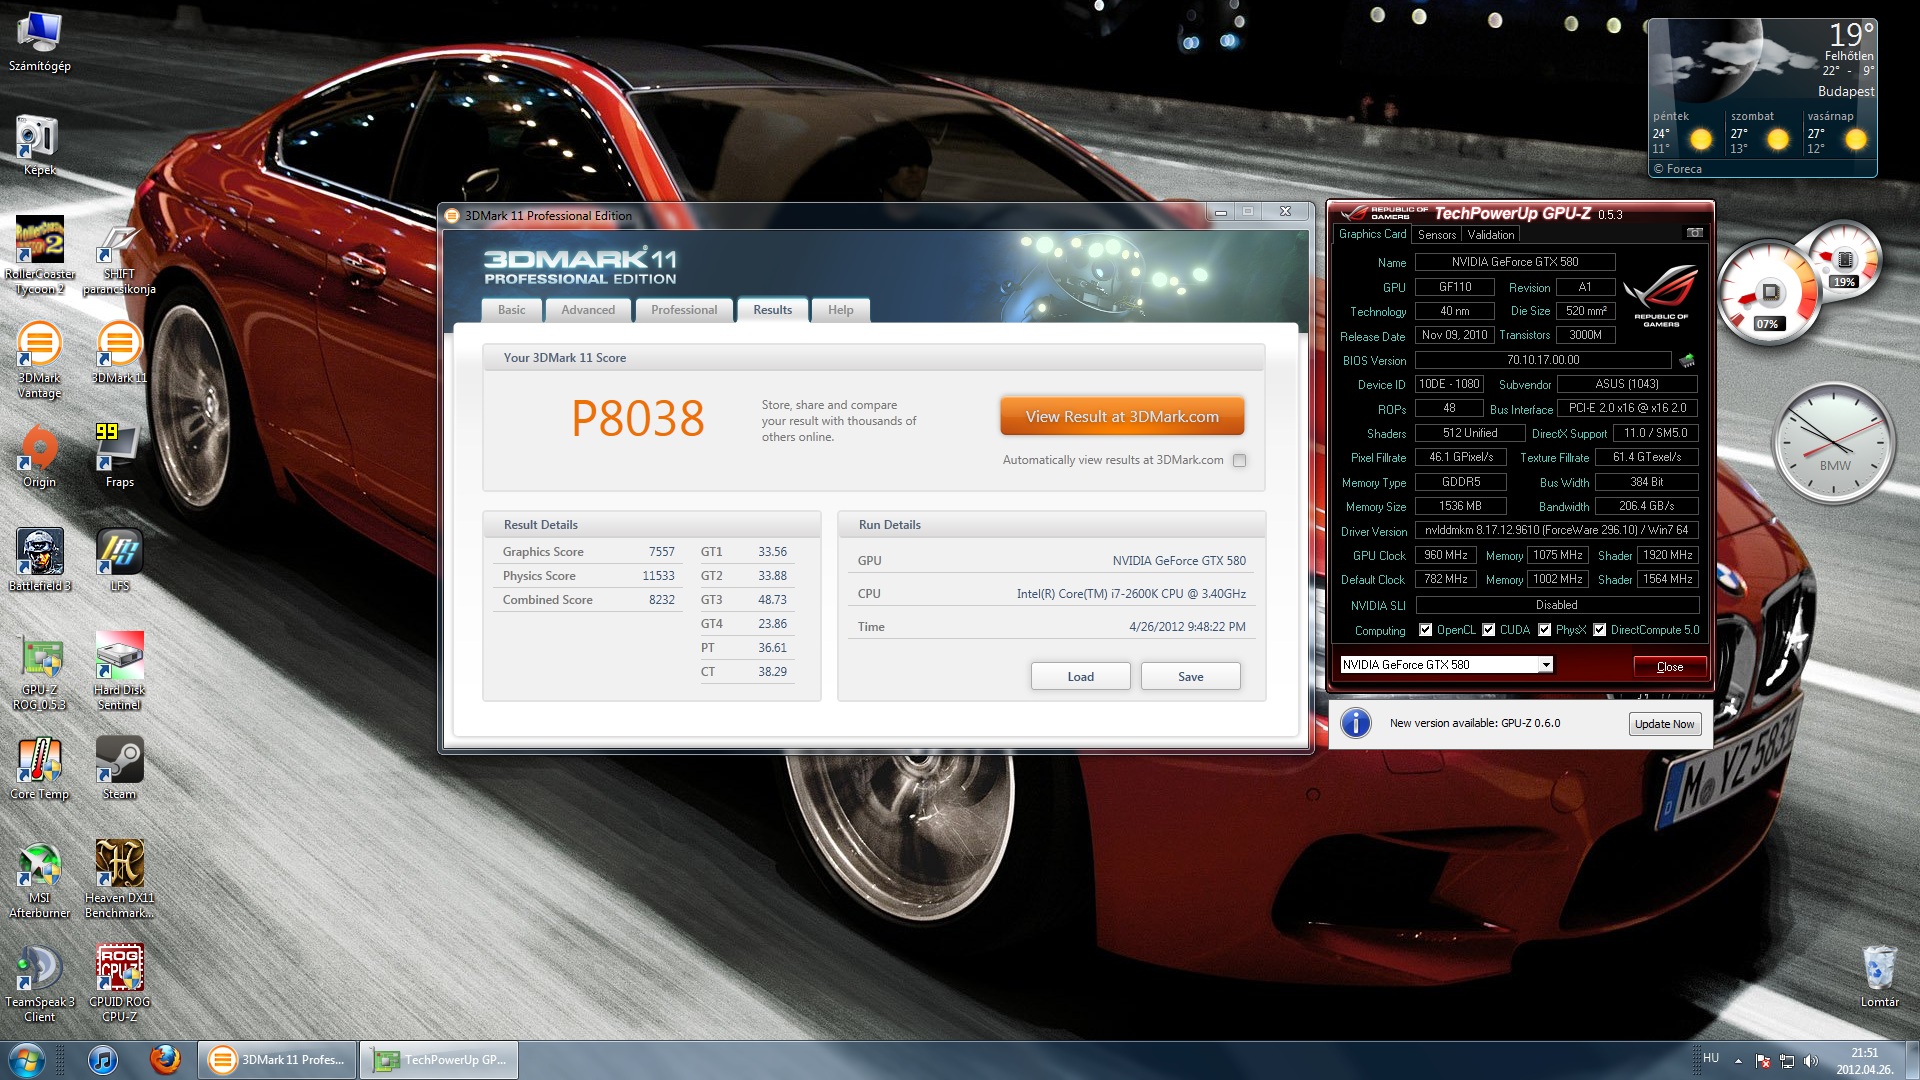Click the Combined Score value 8232
The height and width of the screenshot is (1080, 1920).
(x=661, y=600)
